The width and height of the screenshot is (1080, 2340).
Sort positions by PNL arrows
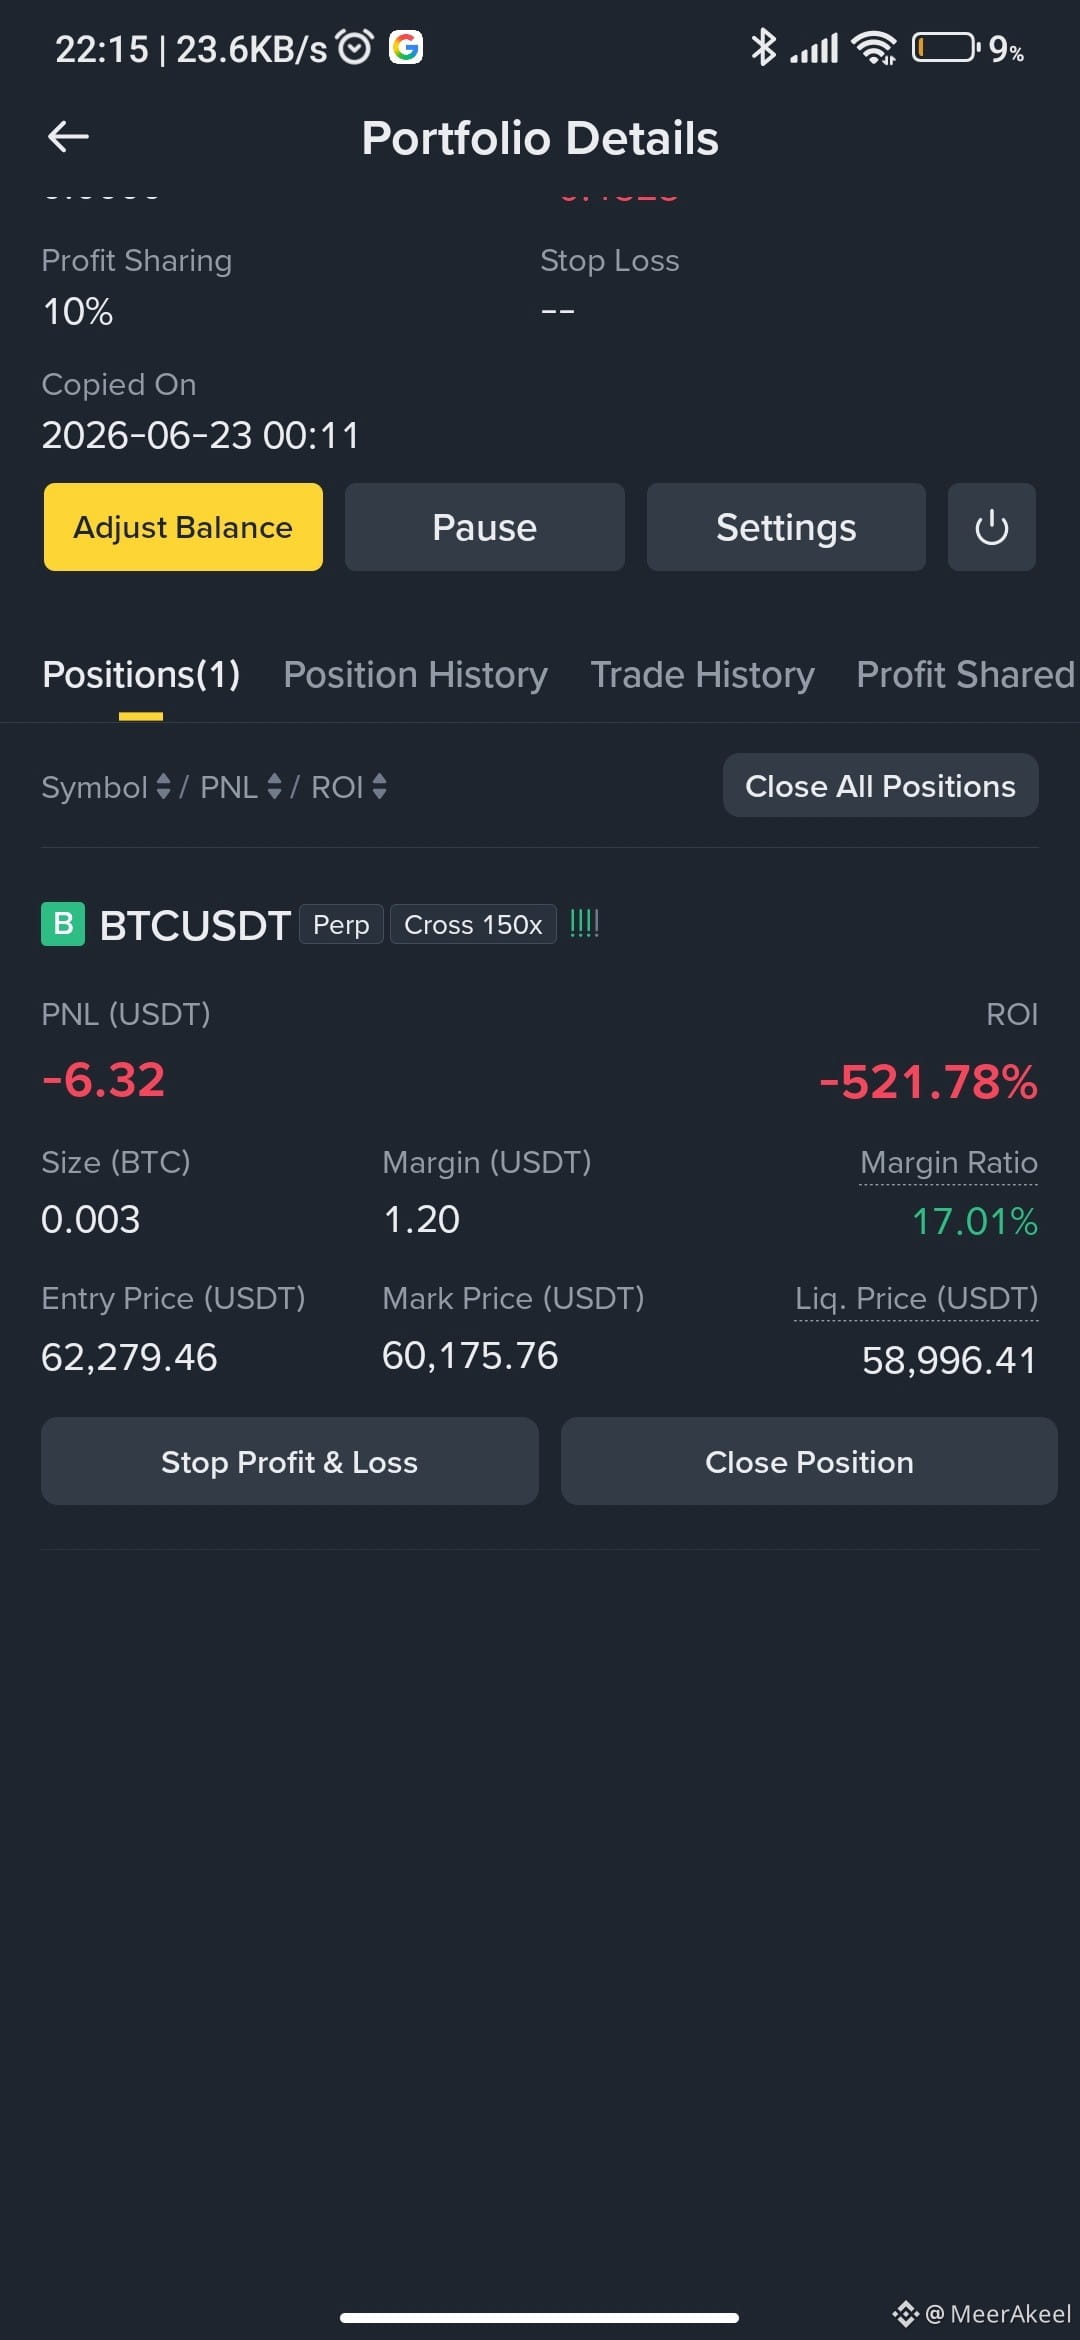(x=274, y=787)
